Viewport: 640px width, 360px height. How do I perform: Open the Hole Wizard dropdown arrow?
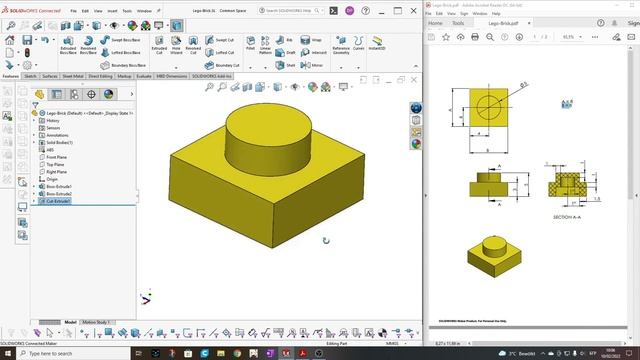176,68
